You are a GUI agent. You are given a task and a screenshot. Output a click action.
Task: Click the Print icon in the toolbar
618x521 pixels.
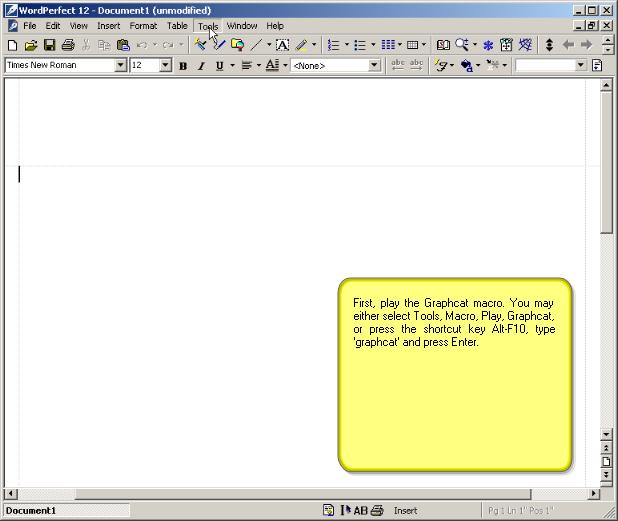[x=68, y=45]
